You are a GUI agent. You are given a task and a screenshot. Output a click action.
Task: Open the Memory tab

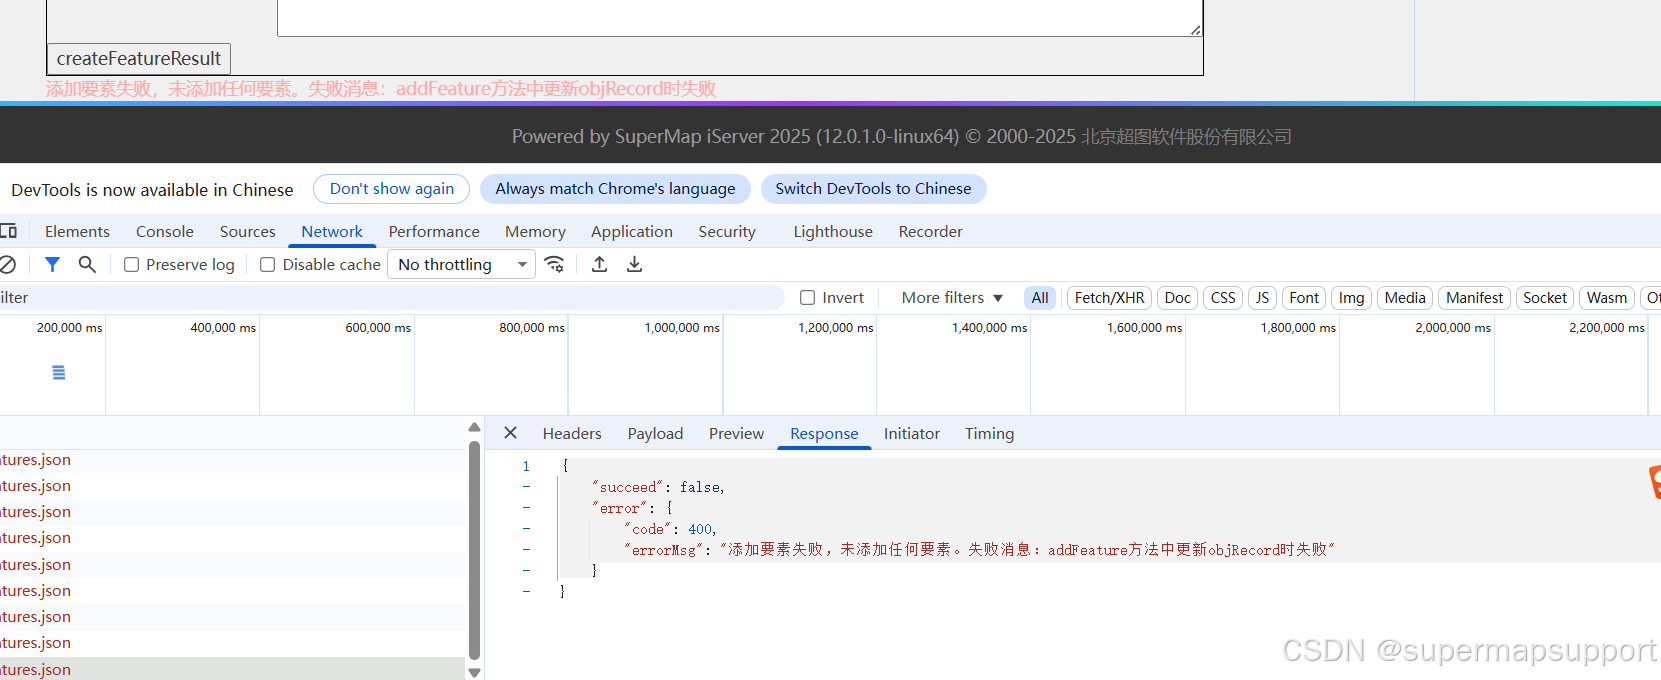535,231
